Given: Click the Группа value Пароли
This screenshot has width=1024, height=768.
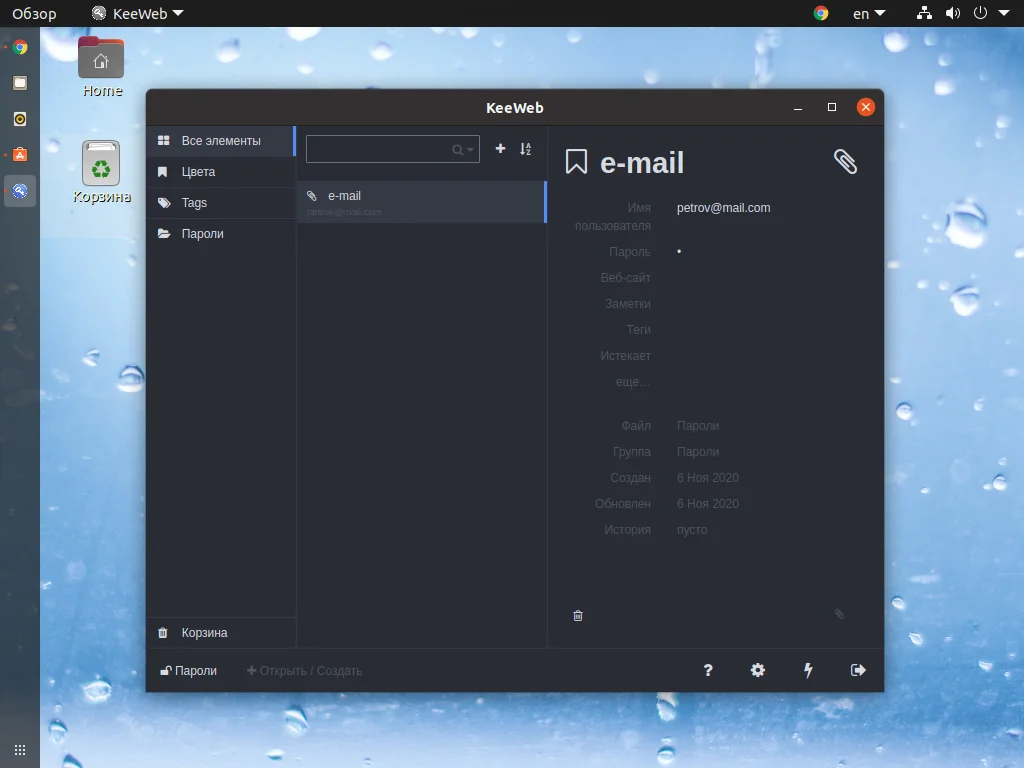Looking at the screenshot, I should pyautogui.click(x=698, y=452).
